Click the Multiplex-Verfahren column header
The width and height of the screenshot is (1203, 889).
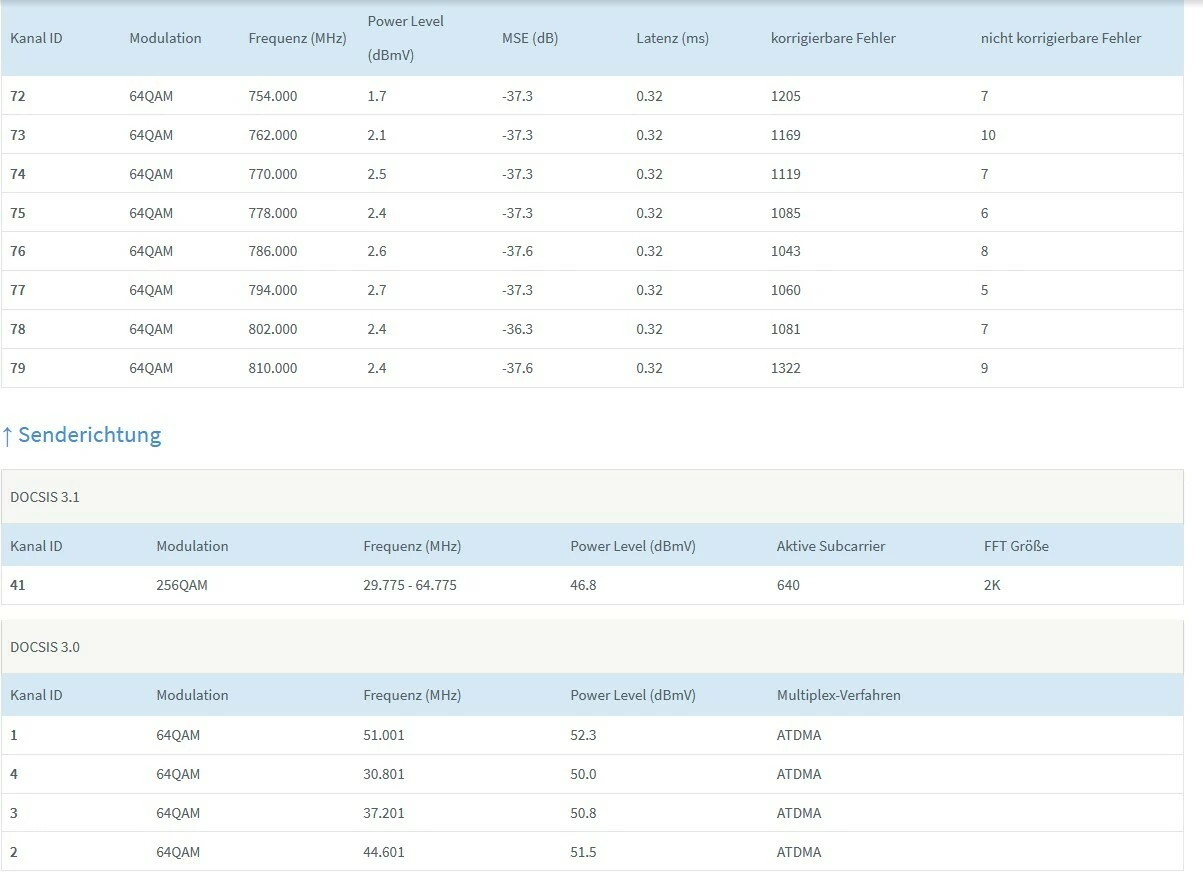tap(839, 695)
